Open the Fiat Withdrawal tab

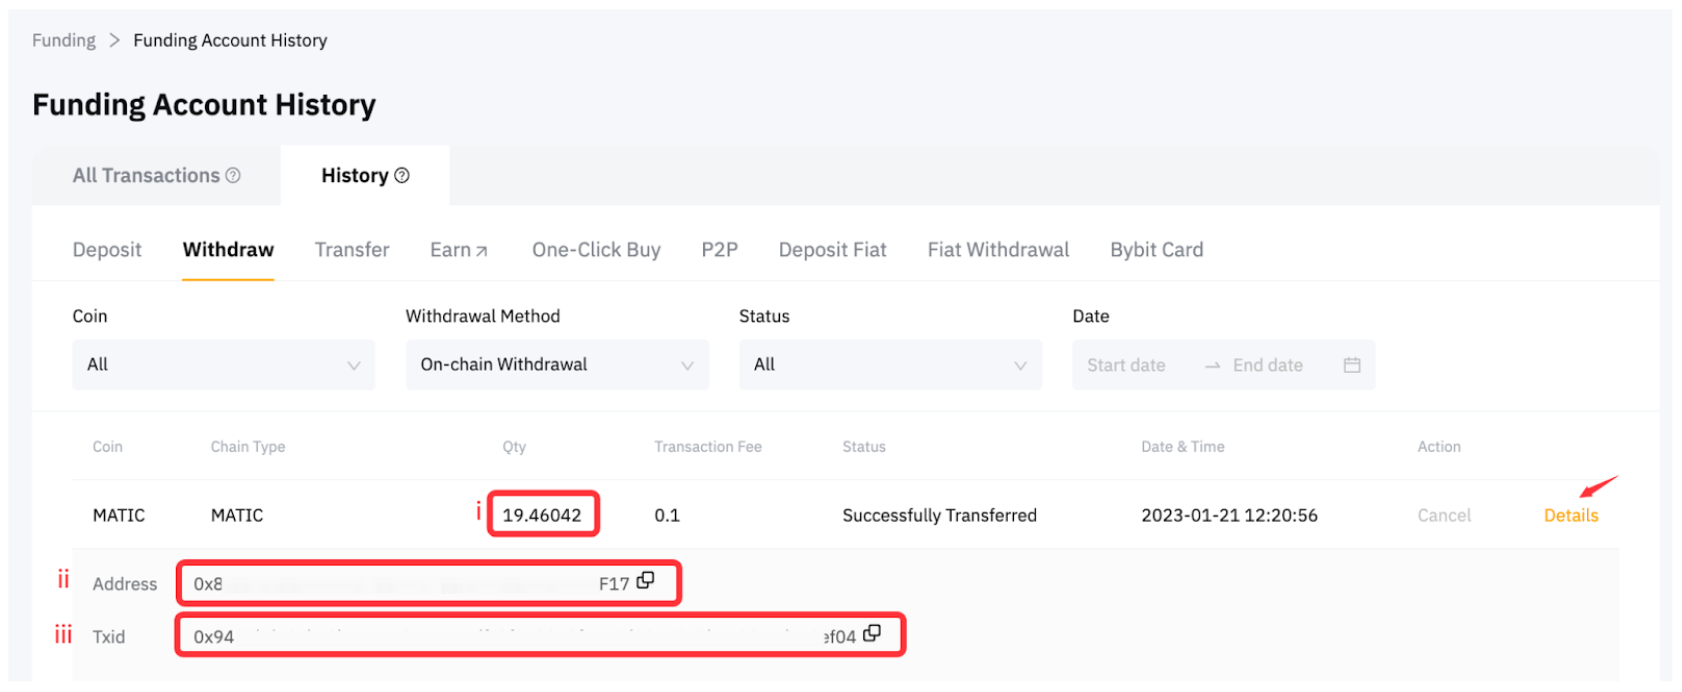997,250
